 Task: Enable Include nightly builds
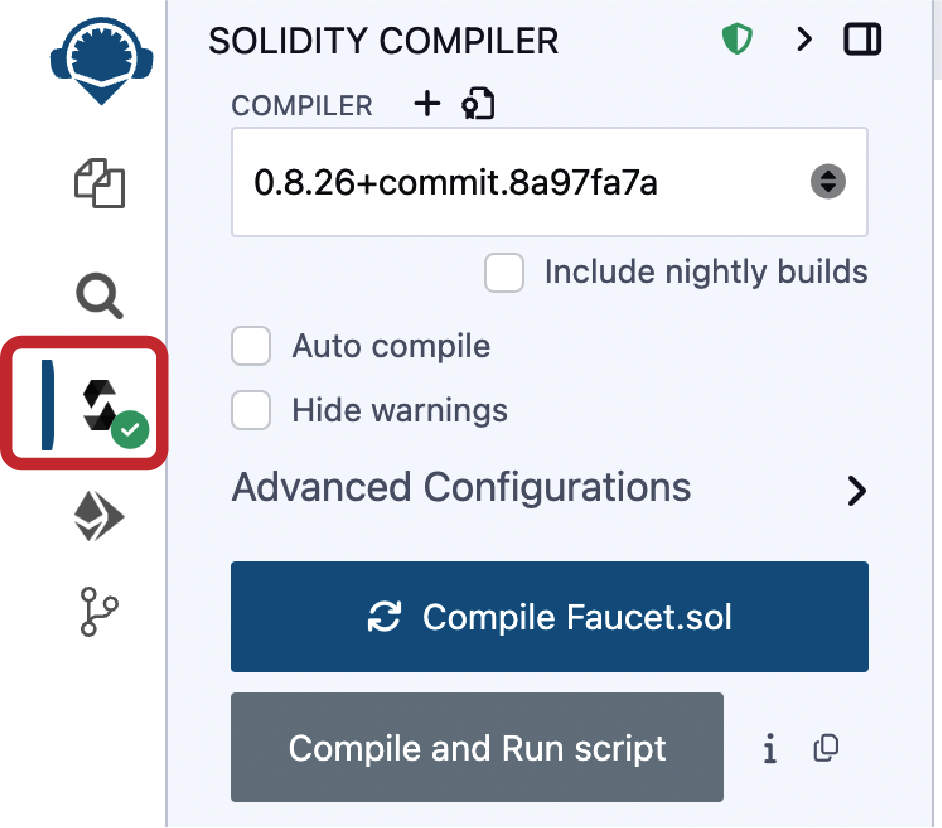[x=504, y=272]
